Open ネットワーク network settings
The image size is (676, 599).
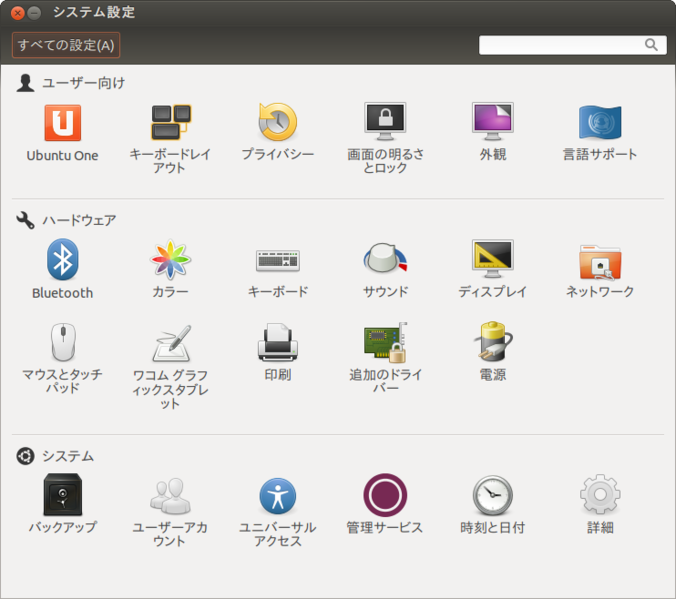click(x=600, y=261)
